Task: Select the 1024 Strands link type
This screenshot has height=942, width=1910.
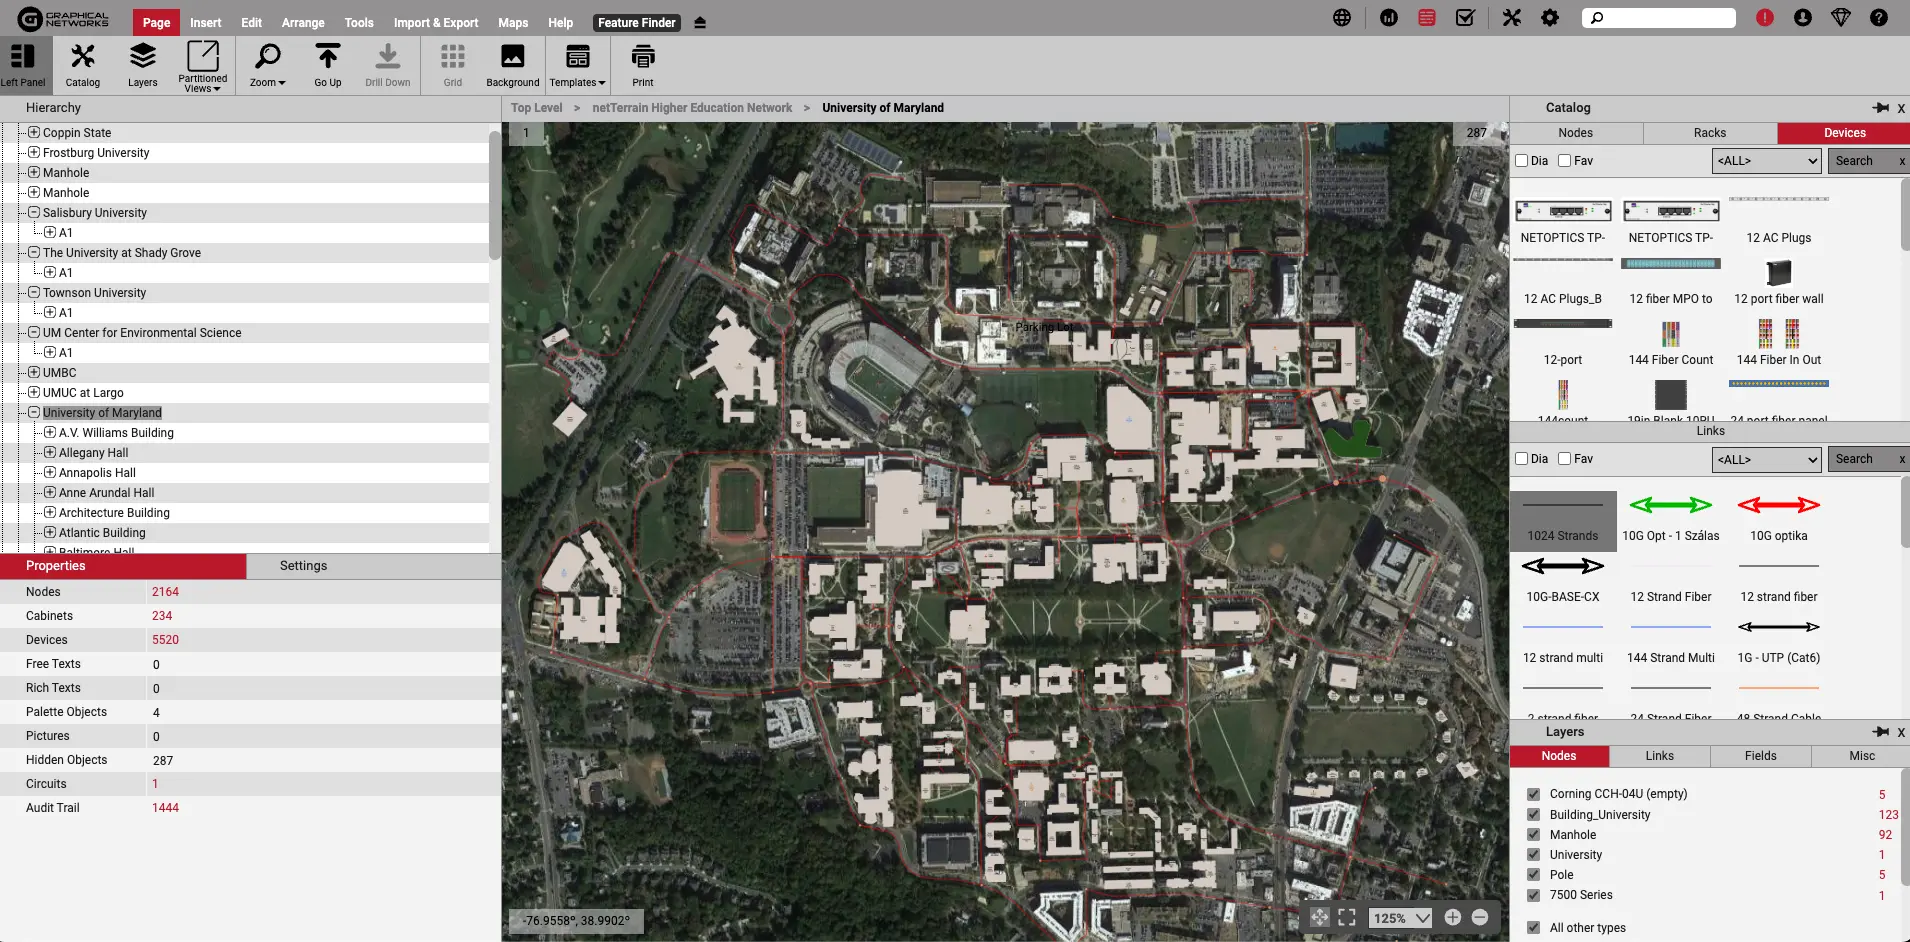Action: (1563, 520)
